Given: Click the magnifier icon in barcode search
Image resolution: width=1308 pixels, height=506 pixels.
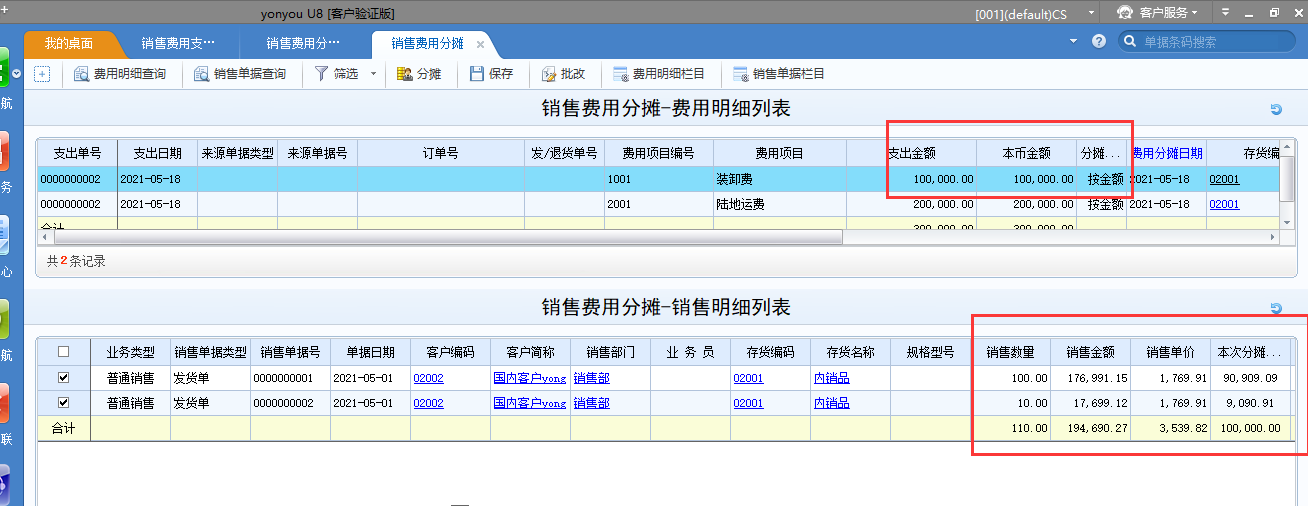Looking at the screenshot, I should pyautogui.click(x=1130, y=42).
